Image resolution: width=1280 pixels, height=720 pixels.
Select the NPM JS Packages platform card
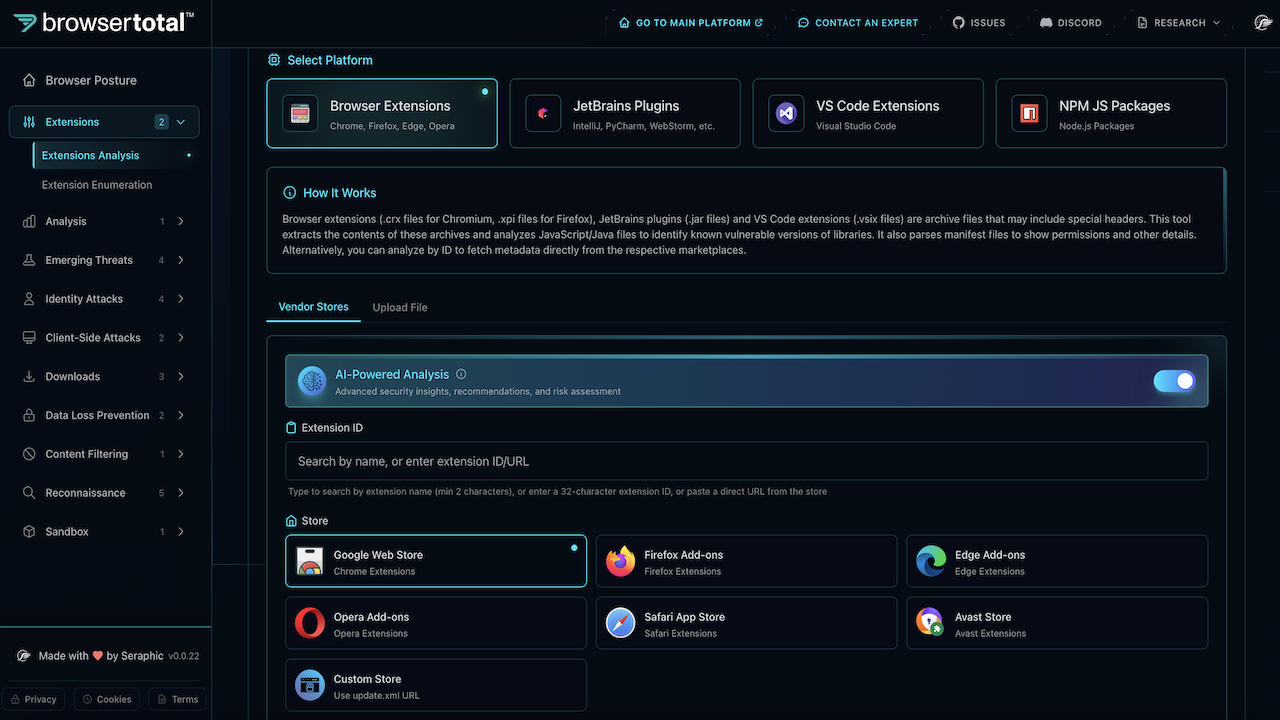(1111, 114)
